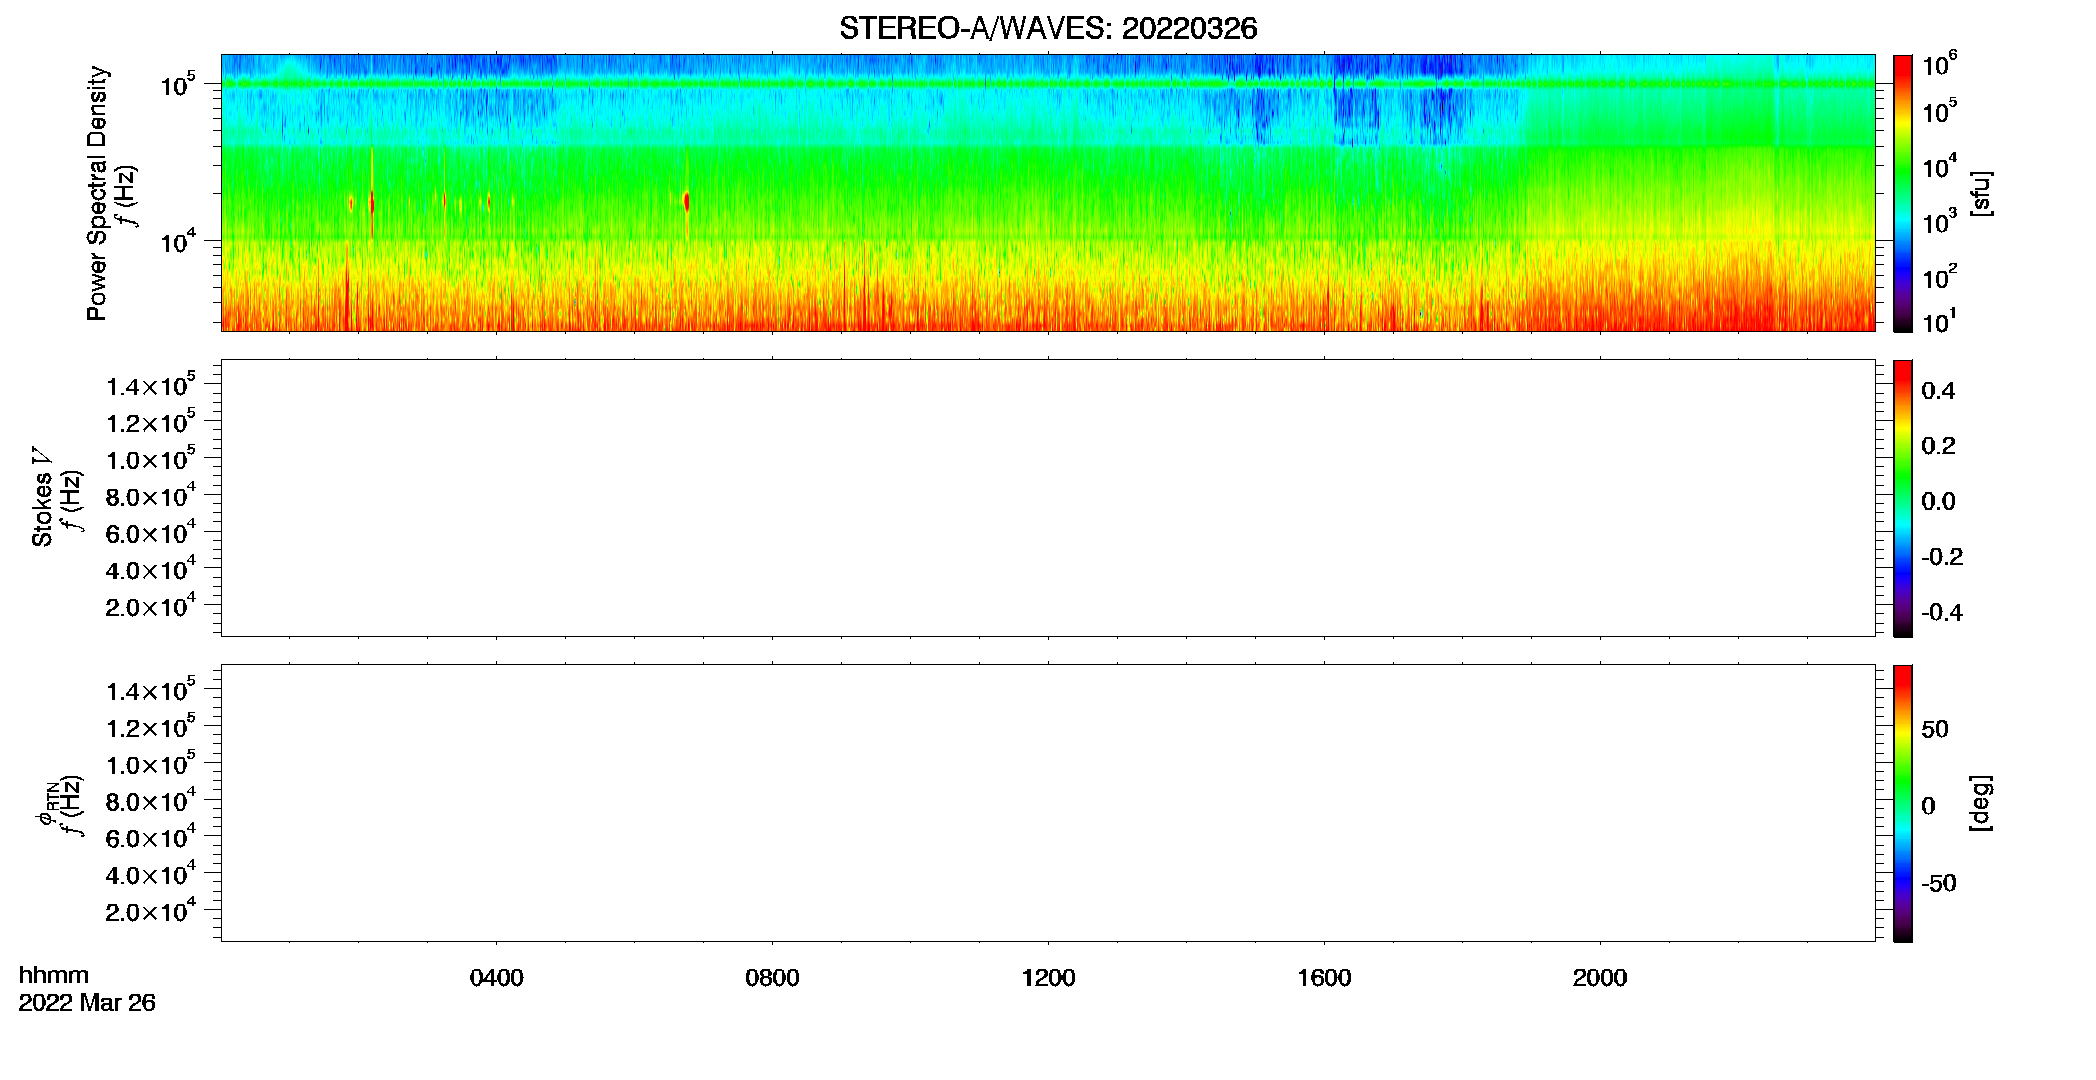Click the 1.4×10^5 tick in Stokes V panel
Viewport: 2096px width, 1080px height.
tap(150, 385)
